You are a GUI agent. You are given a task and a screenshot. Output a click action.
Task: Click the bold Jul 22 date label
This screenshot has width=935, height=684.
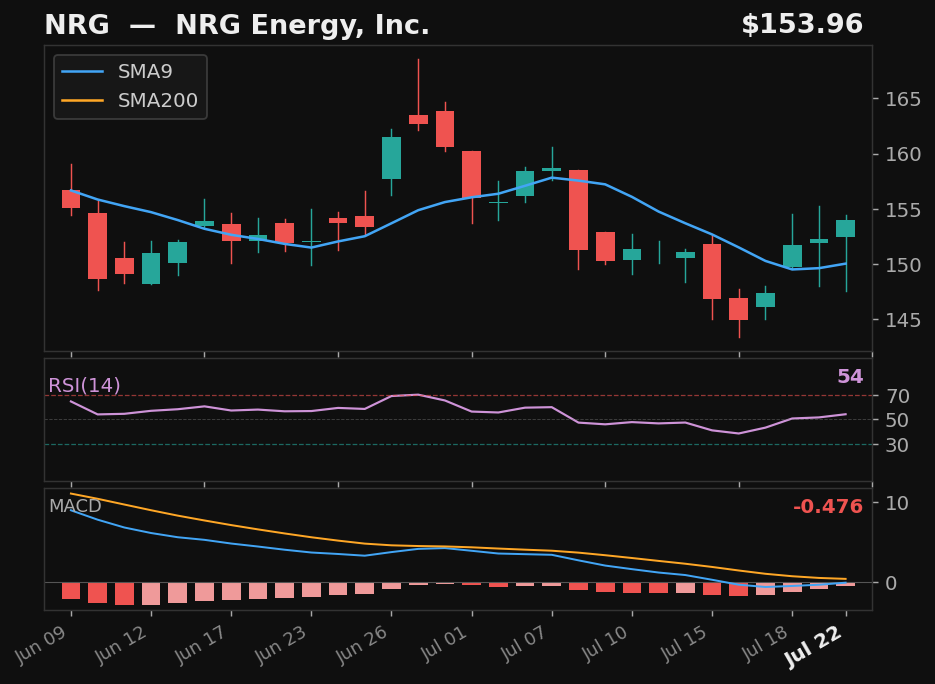pyautogui.click(x=814, y=646)
